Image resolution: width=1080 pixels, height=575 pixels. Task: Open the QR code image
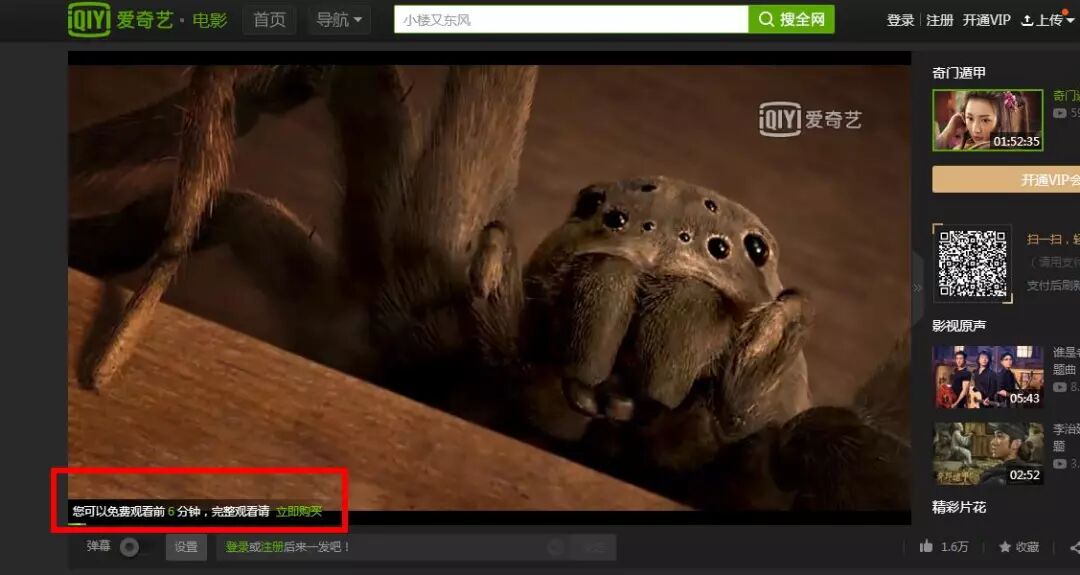click(973, 264)
